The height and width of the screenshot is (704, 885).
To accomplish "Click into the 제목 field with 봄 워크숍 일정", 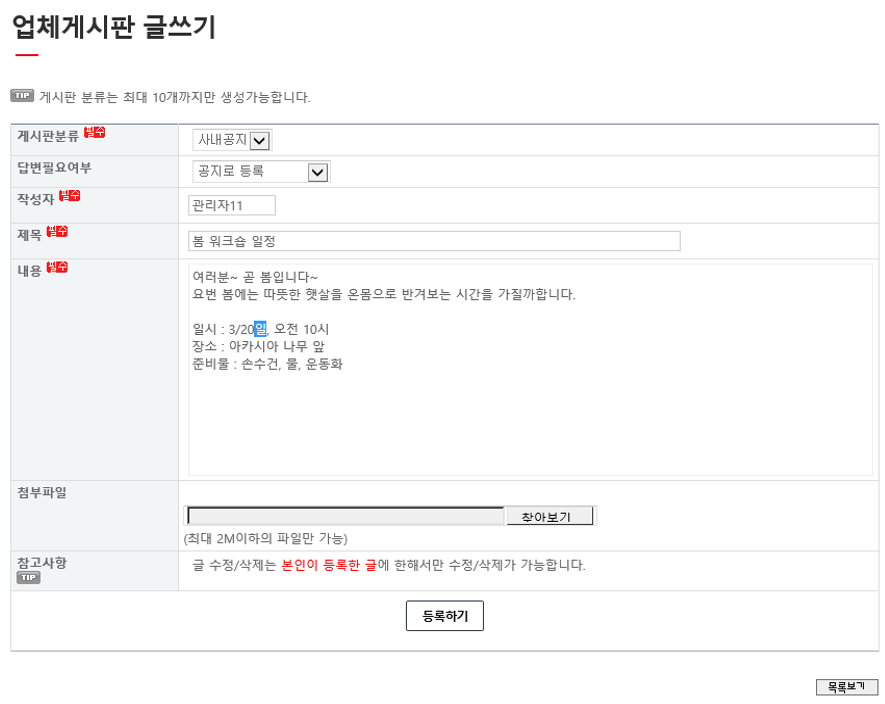I will (x=433, y=241).
